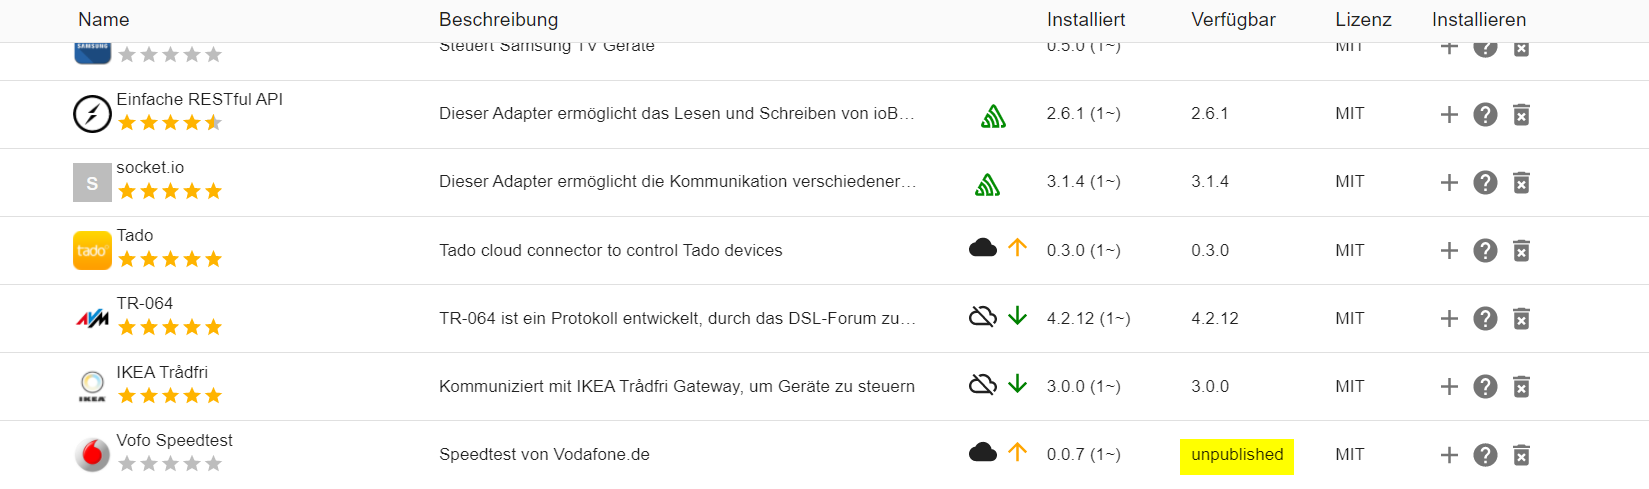The width and height of the screenshot is (1649, 489).
Task: Delete the IKEA Trådfri adapter
Action: pos(1521,387)
